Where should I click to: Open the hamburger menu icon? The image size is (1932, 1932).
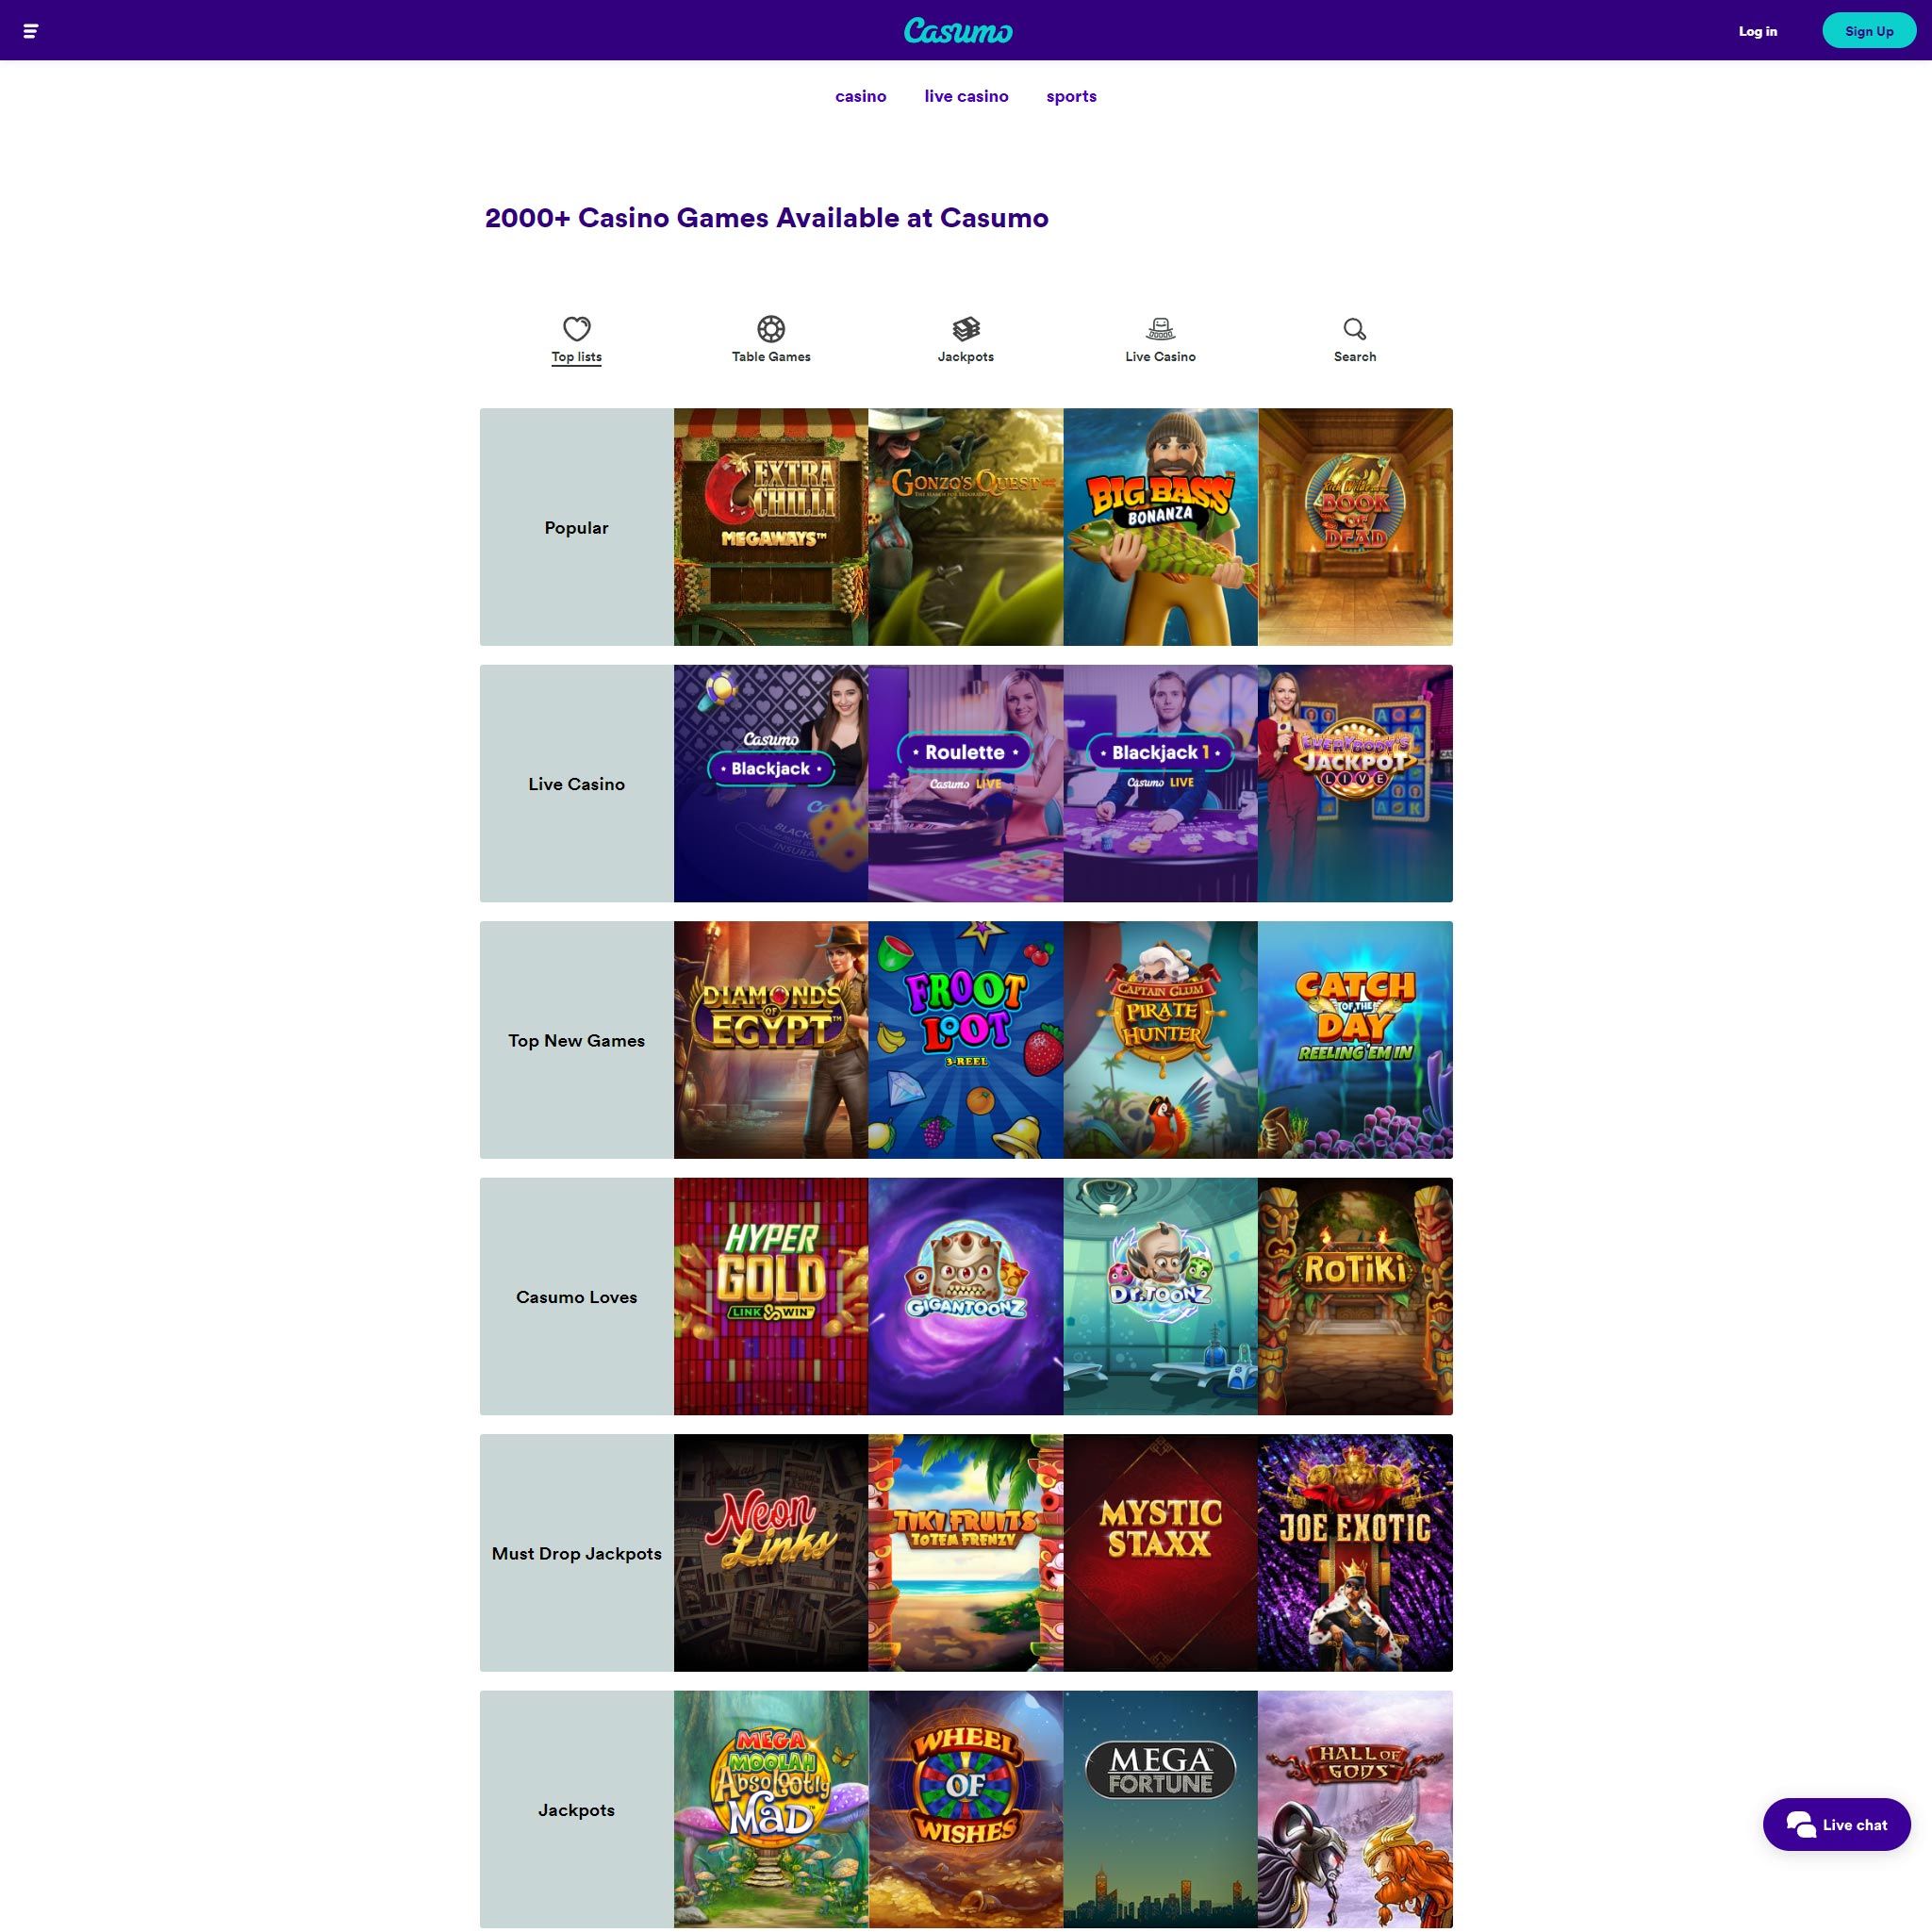point(31,31)
